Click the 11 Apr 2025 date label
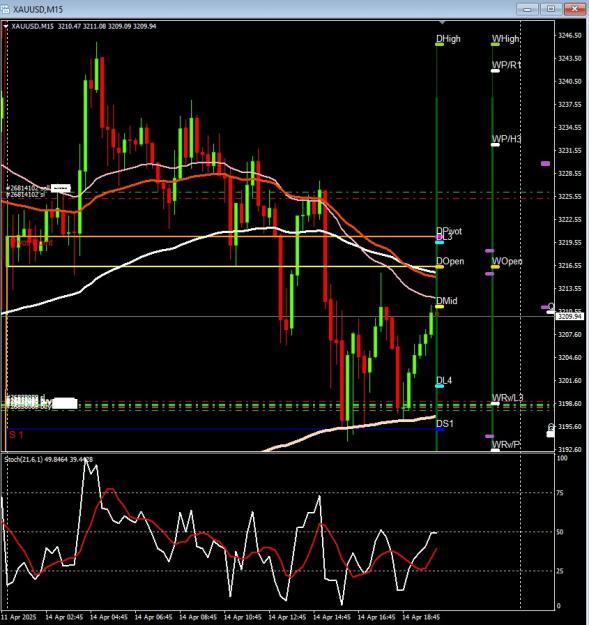 click(19, 617)
